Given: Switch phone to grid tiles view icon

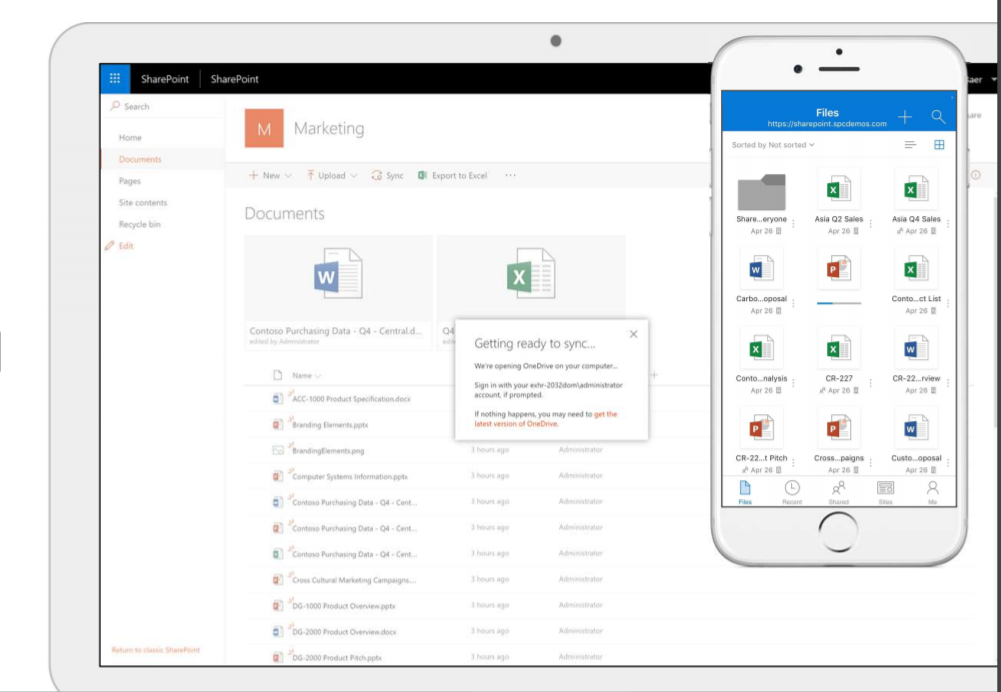Looking at the screenshot, I should click(x=939, y=145).
